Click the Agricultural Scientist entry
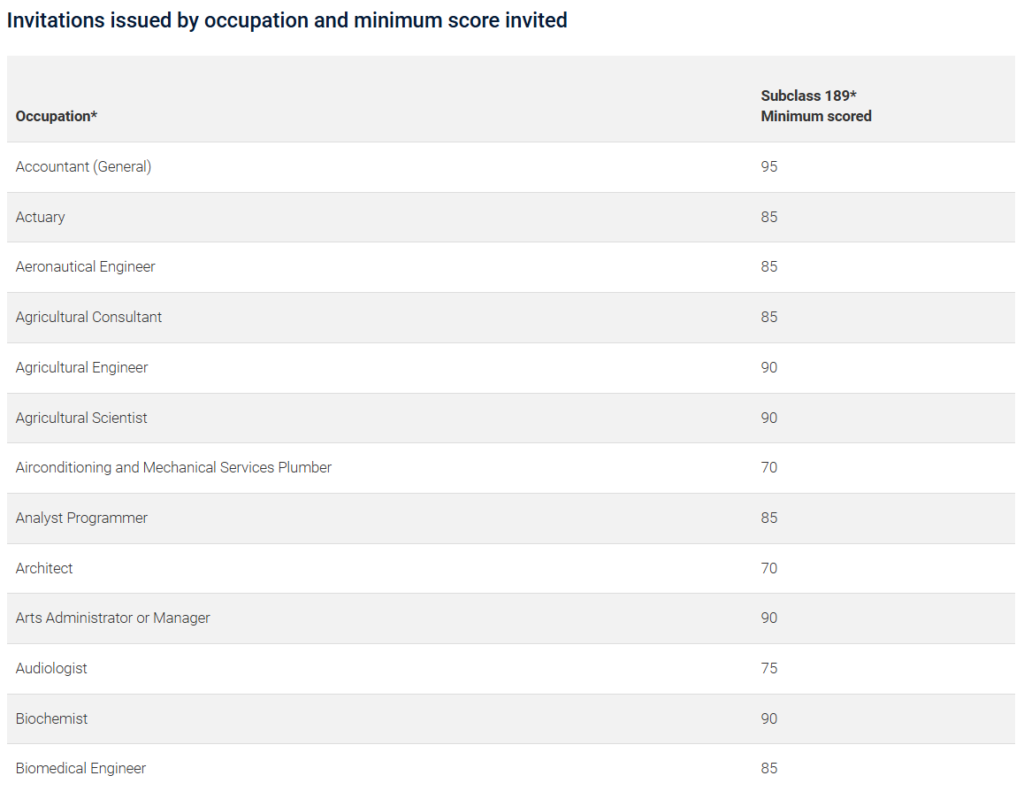Screen dimensions: 1024x791 (x=82, y=417)
